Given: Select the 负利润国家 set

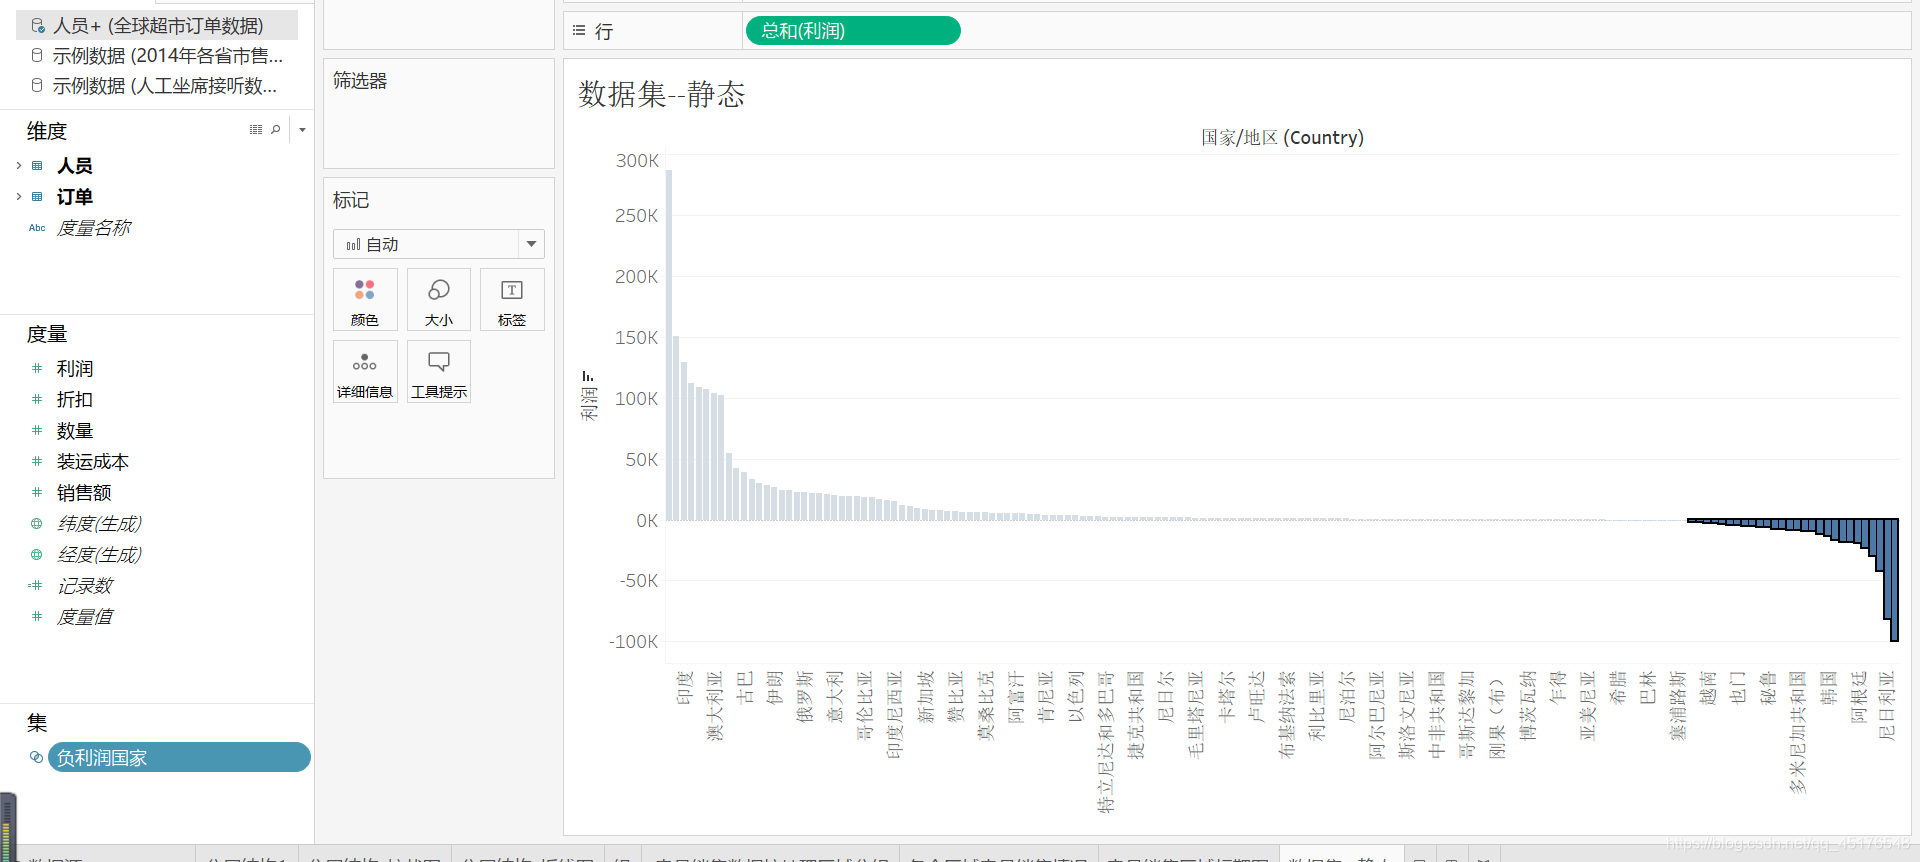Looking at the screenshot, I should (x=179, y=757).
